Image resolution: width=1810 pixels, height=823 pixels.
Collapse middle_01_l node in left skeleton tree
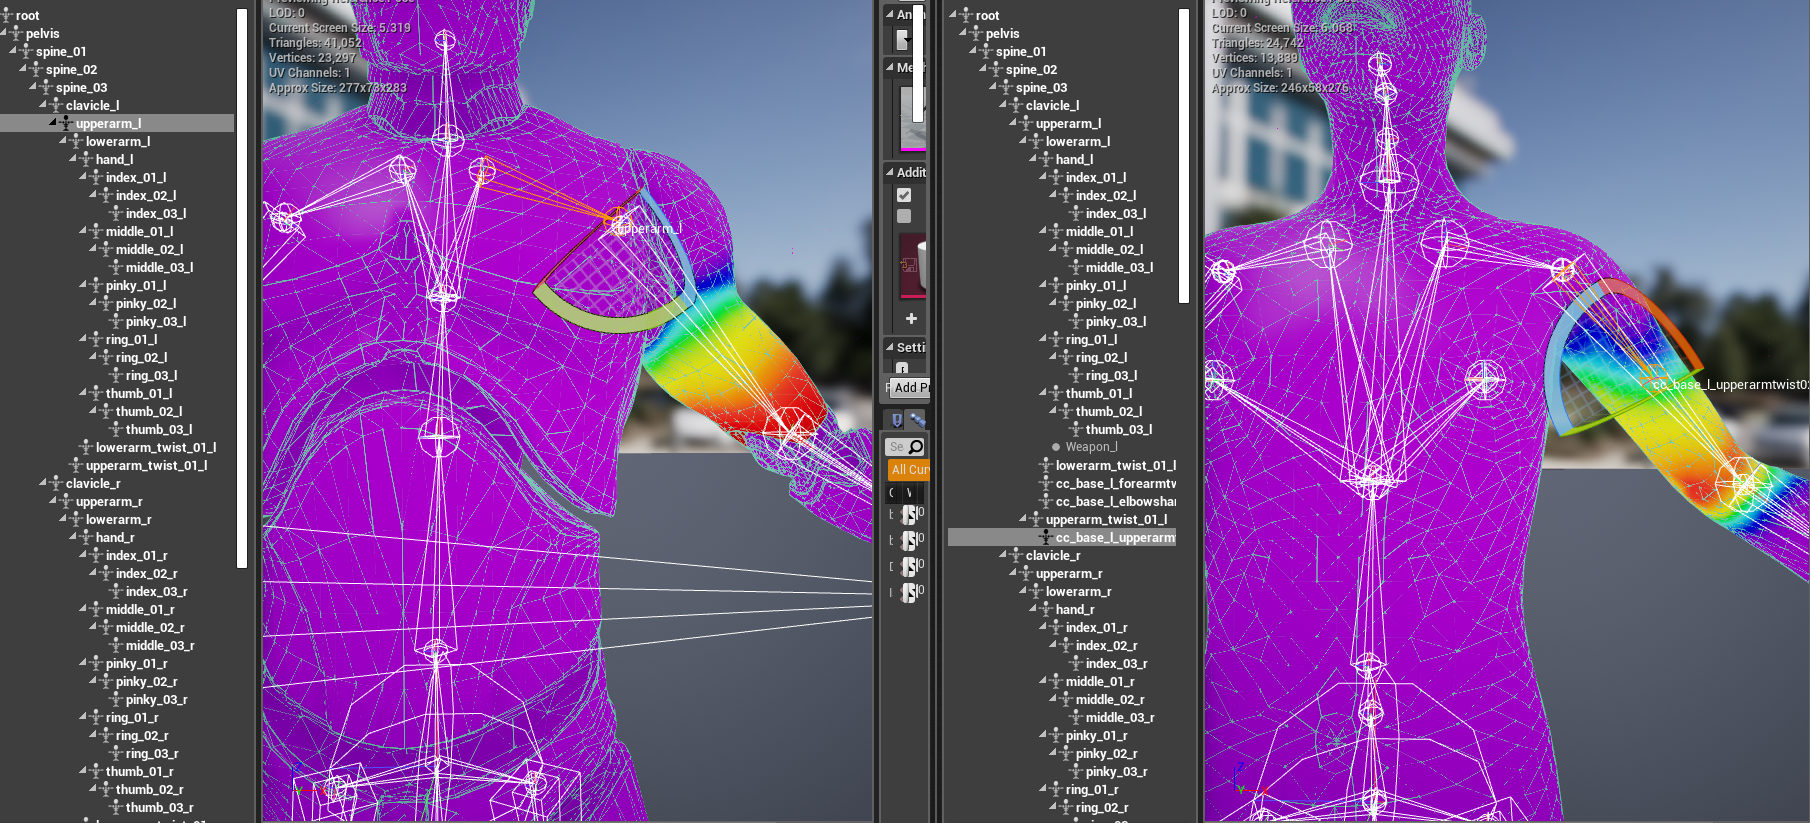[x=84, y=231]
